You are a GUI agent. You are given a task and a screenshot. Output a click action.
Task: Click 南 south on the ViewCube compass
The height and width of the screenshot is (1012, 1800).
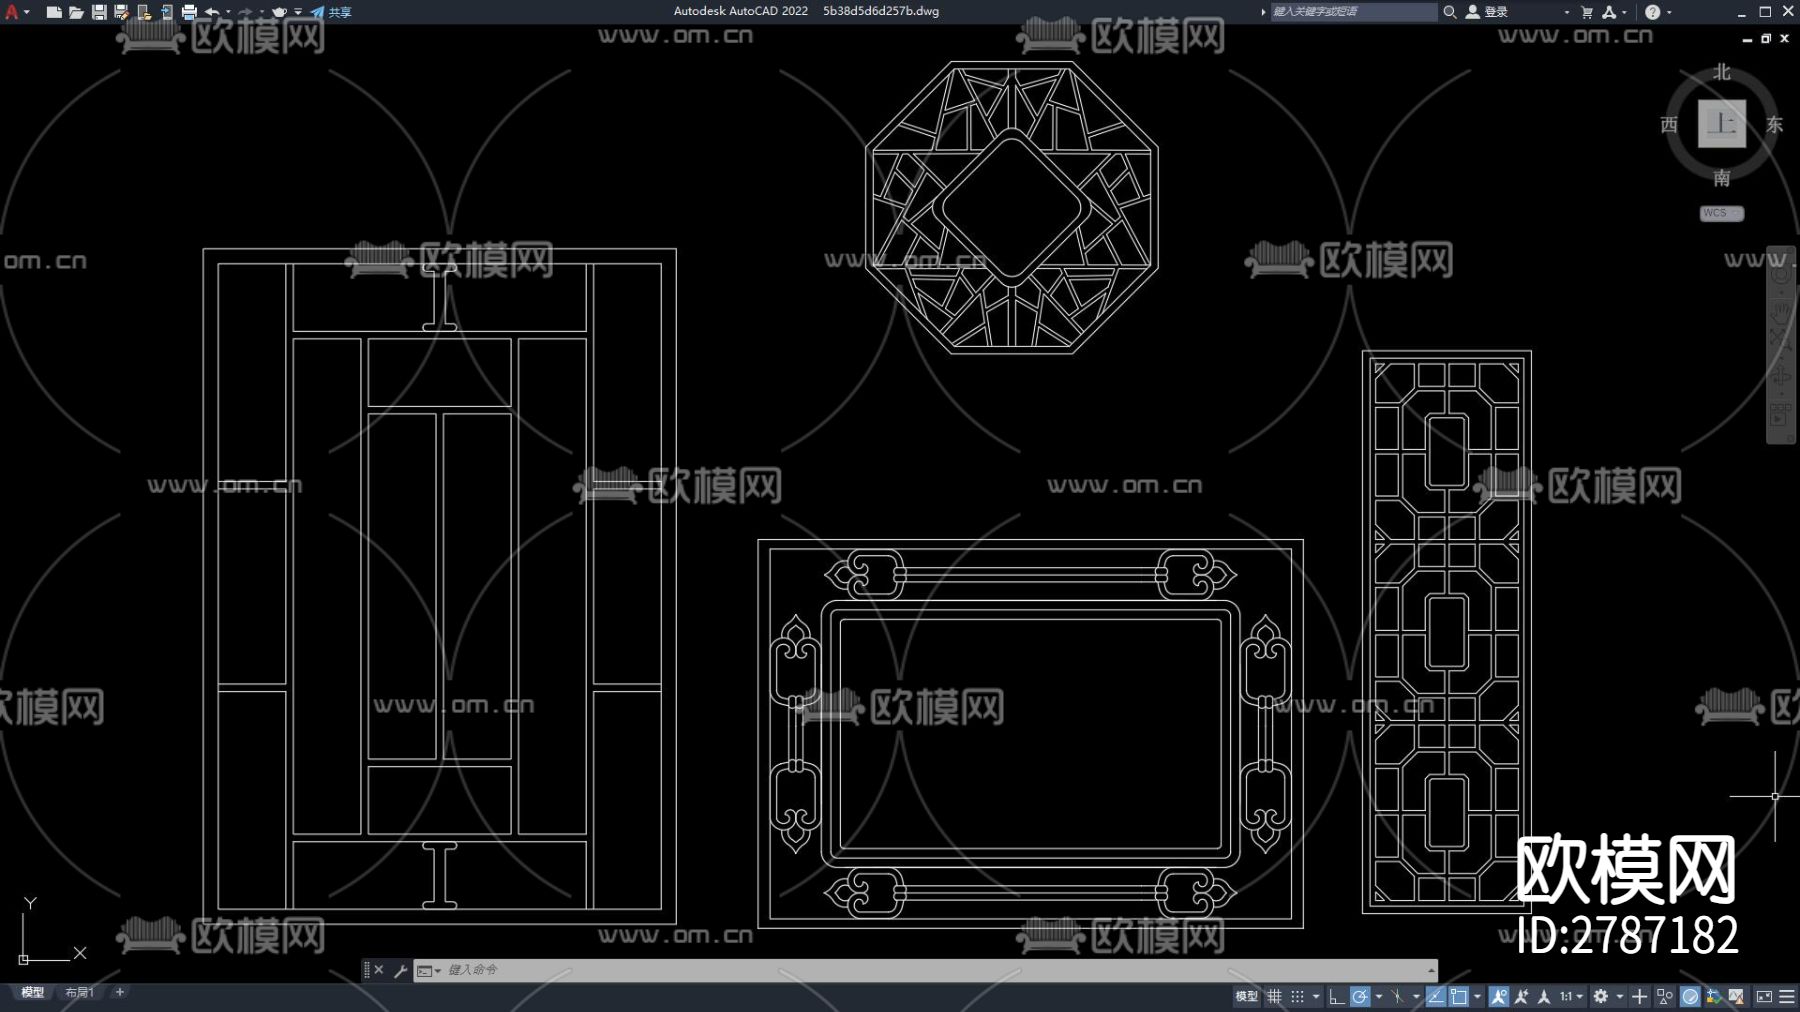click(x=1722, y=178)
